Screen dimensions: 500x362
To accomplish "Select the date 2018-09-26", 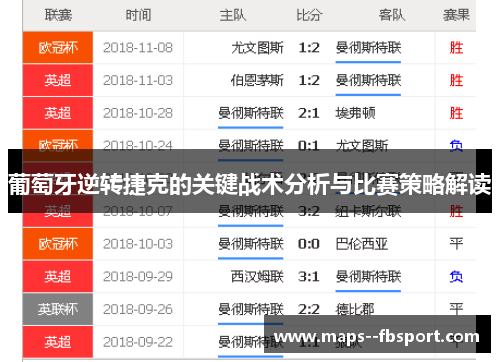I will click(x=138, y=309).
